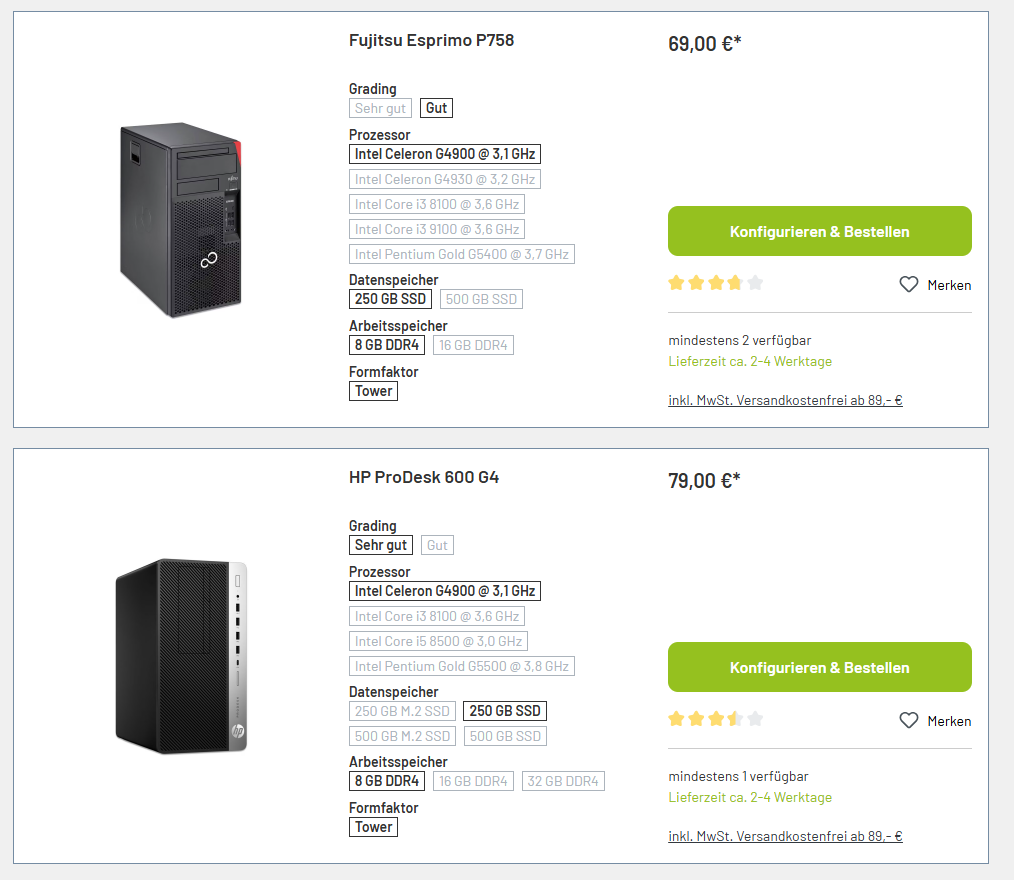
Task: Select 'Sehr gut' grading for the Fujitsu Esprimo
Action: click(x=380, y=108)
